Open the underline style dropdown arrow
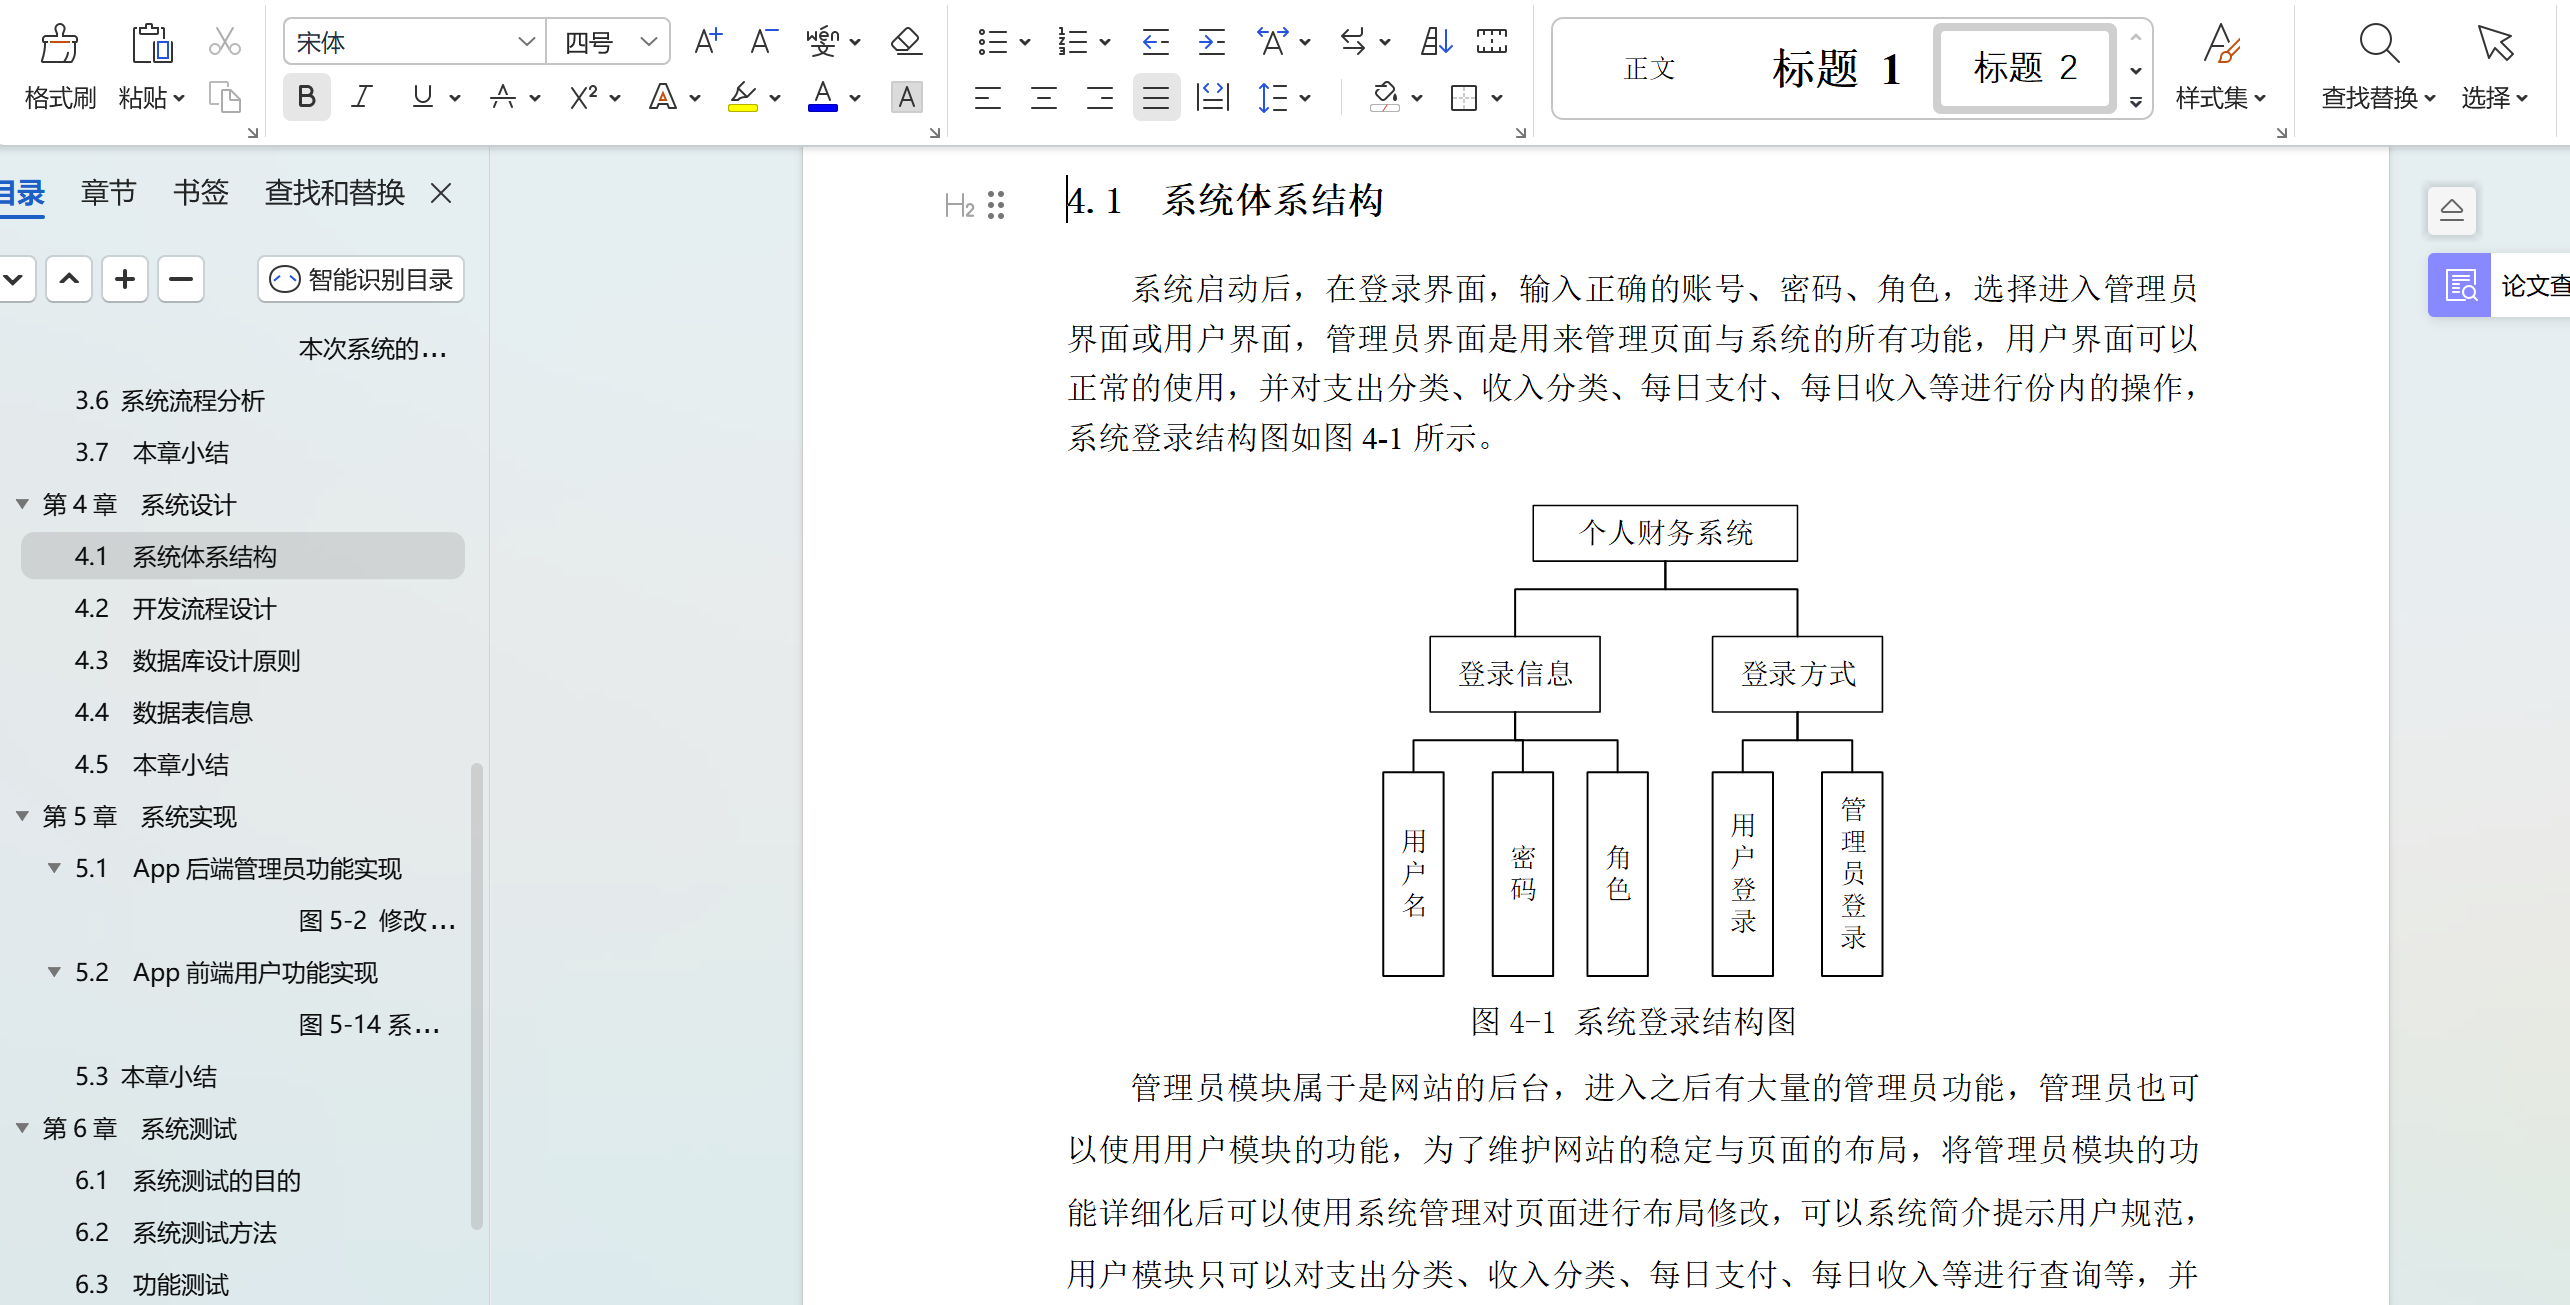The height and width of the screenshot is (1305, 2570). tap(455, 98)
